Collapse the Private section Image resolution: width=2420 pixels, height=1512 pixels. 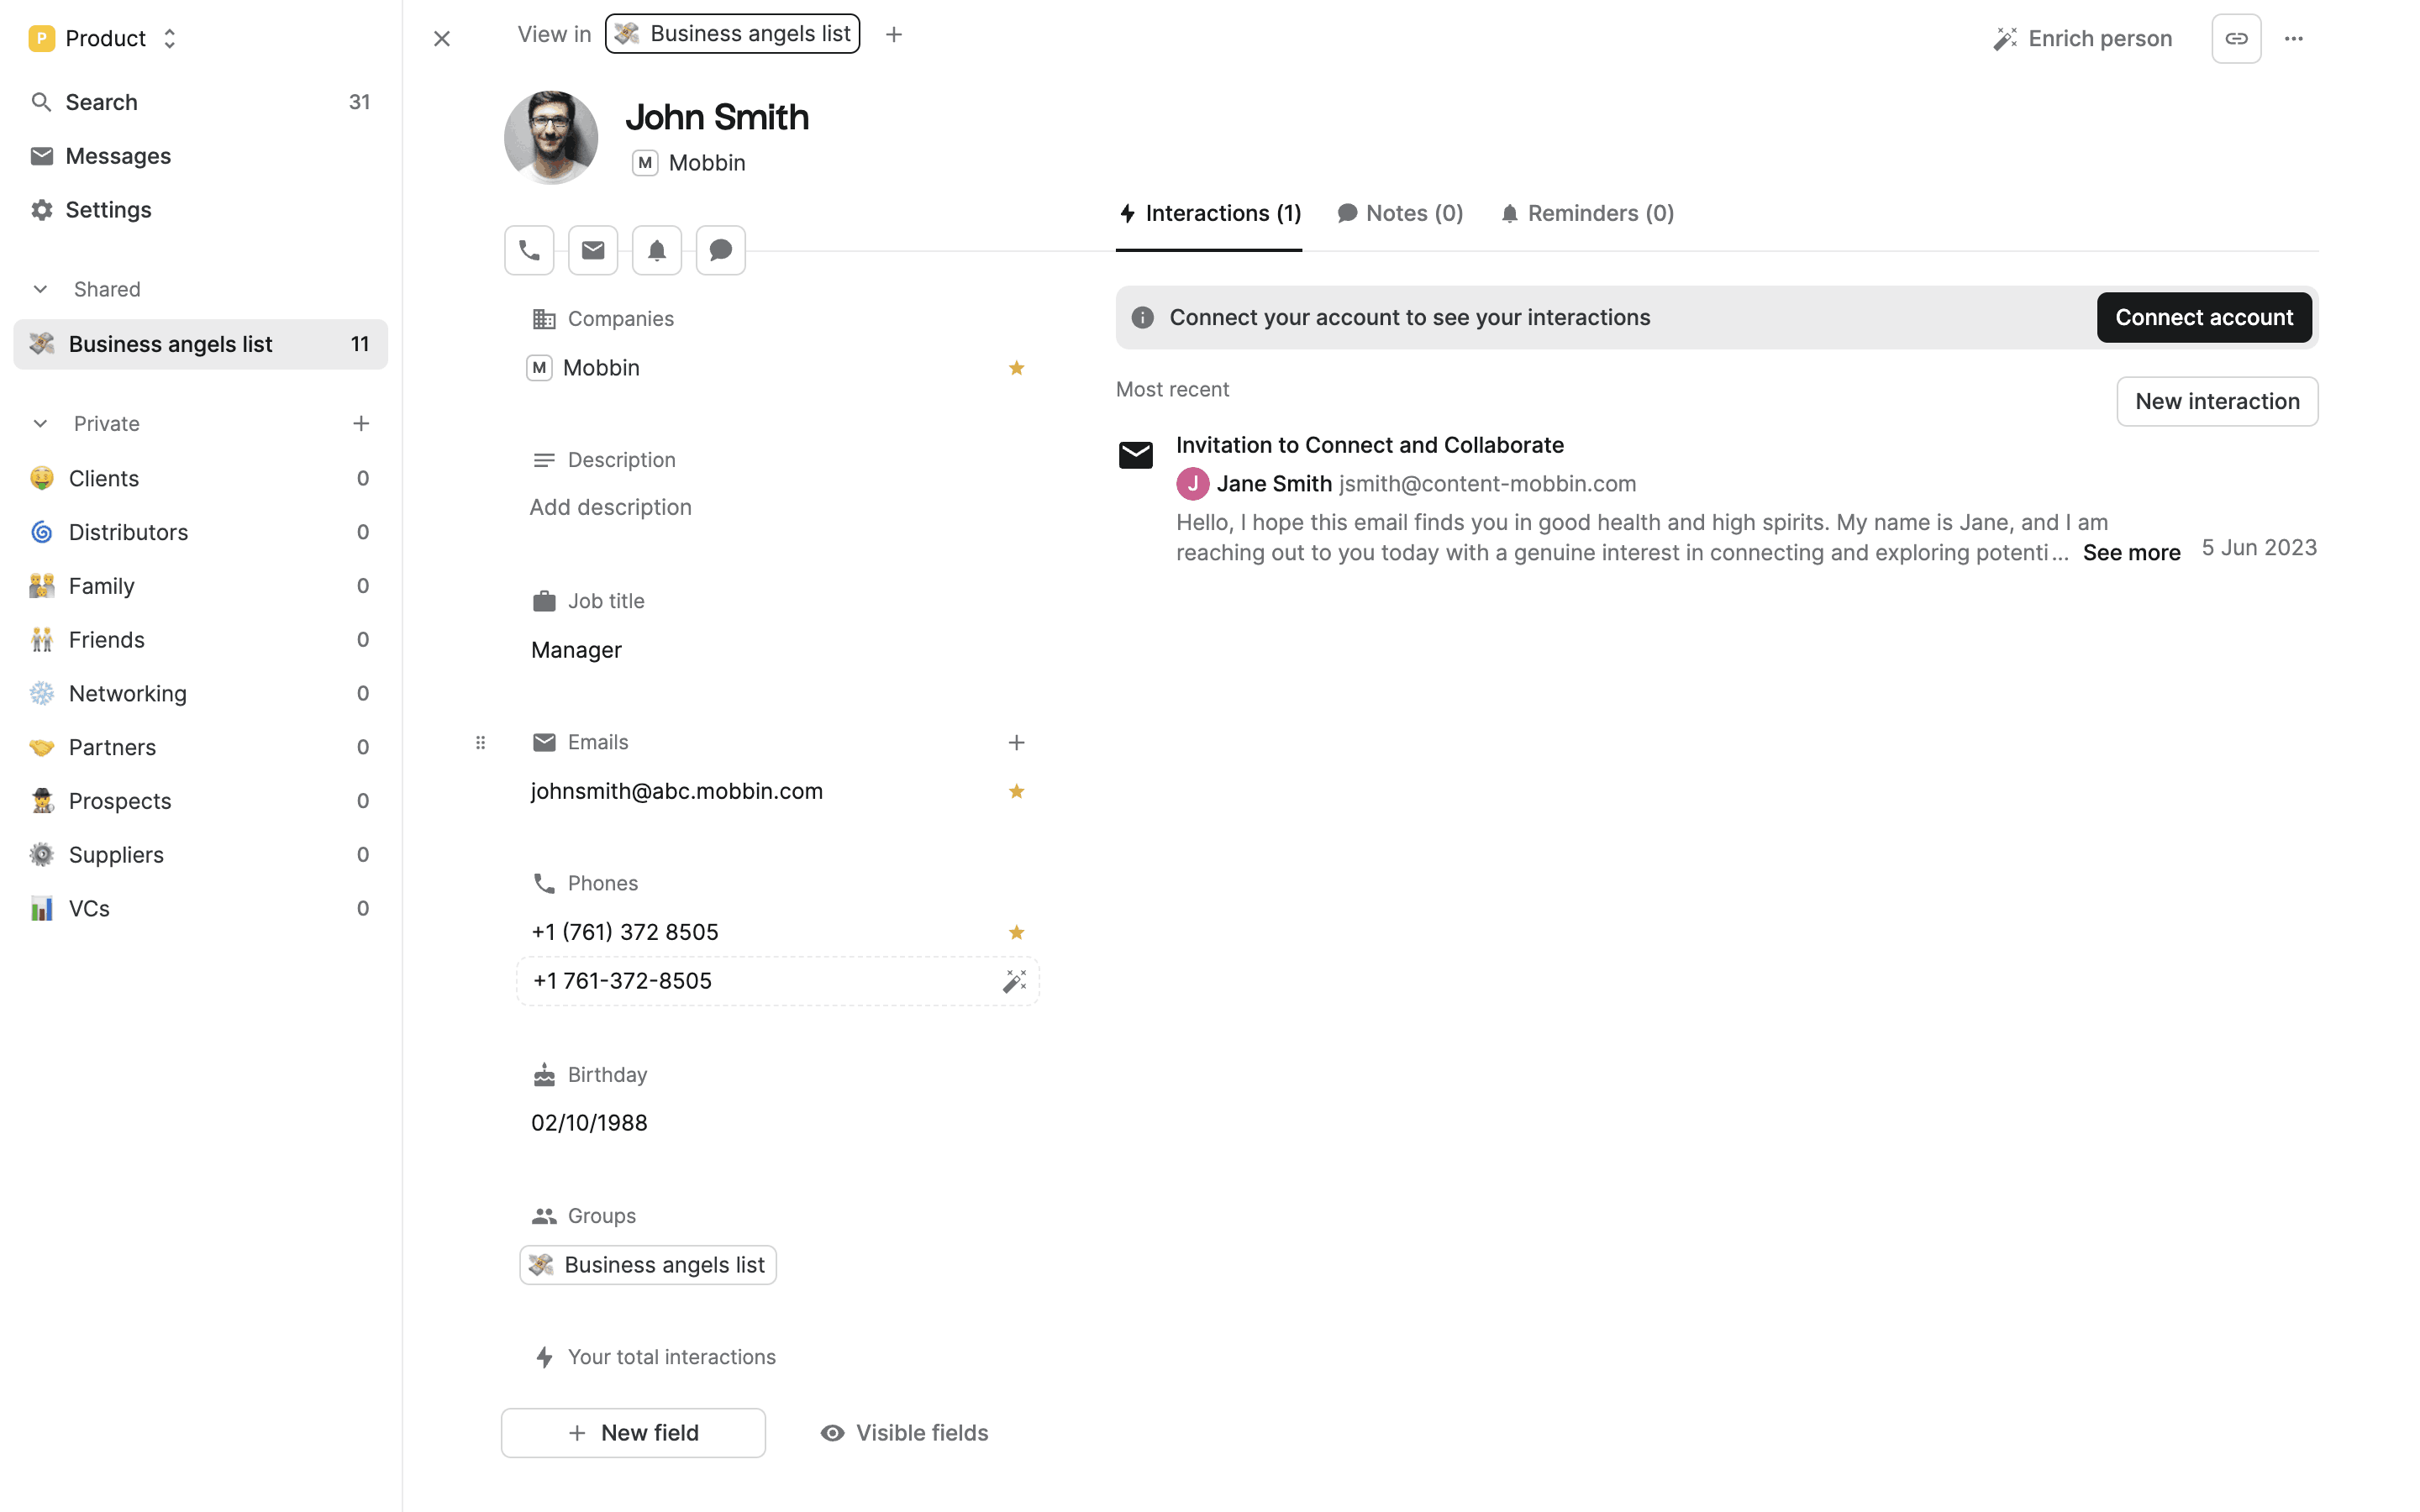coord(40,424)
